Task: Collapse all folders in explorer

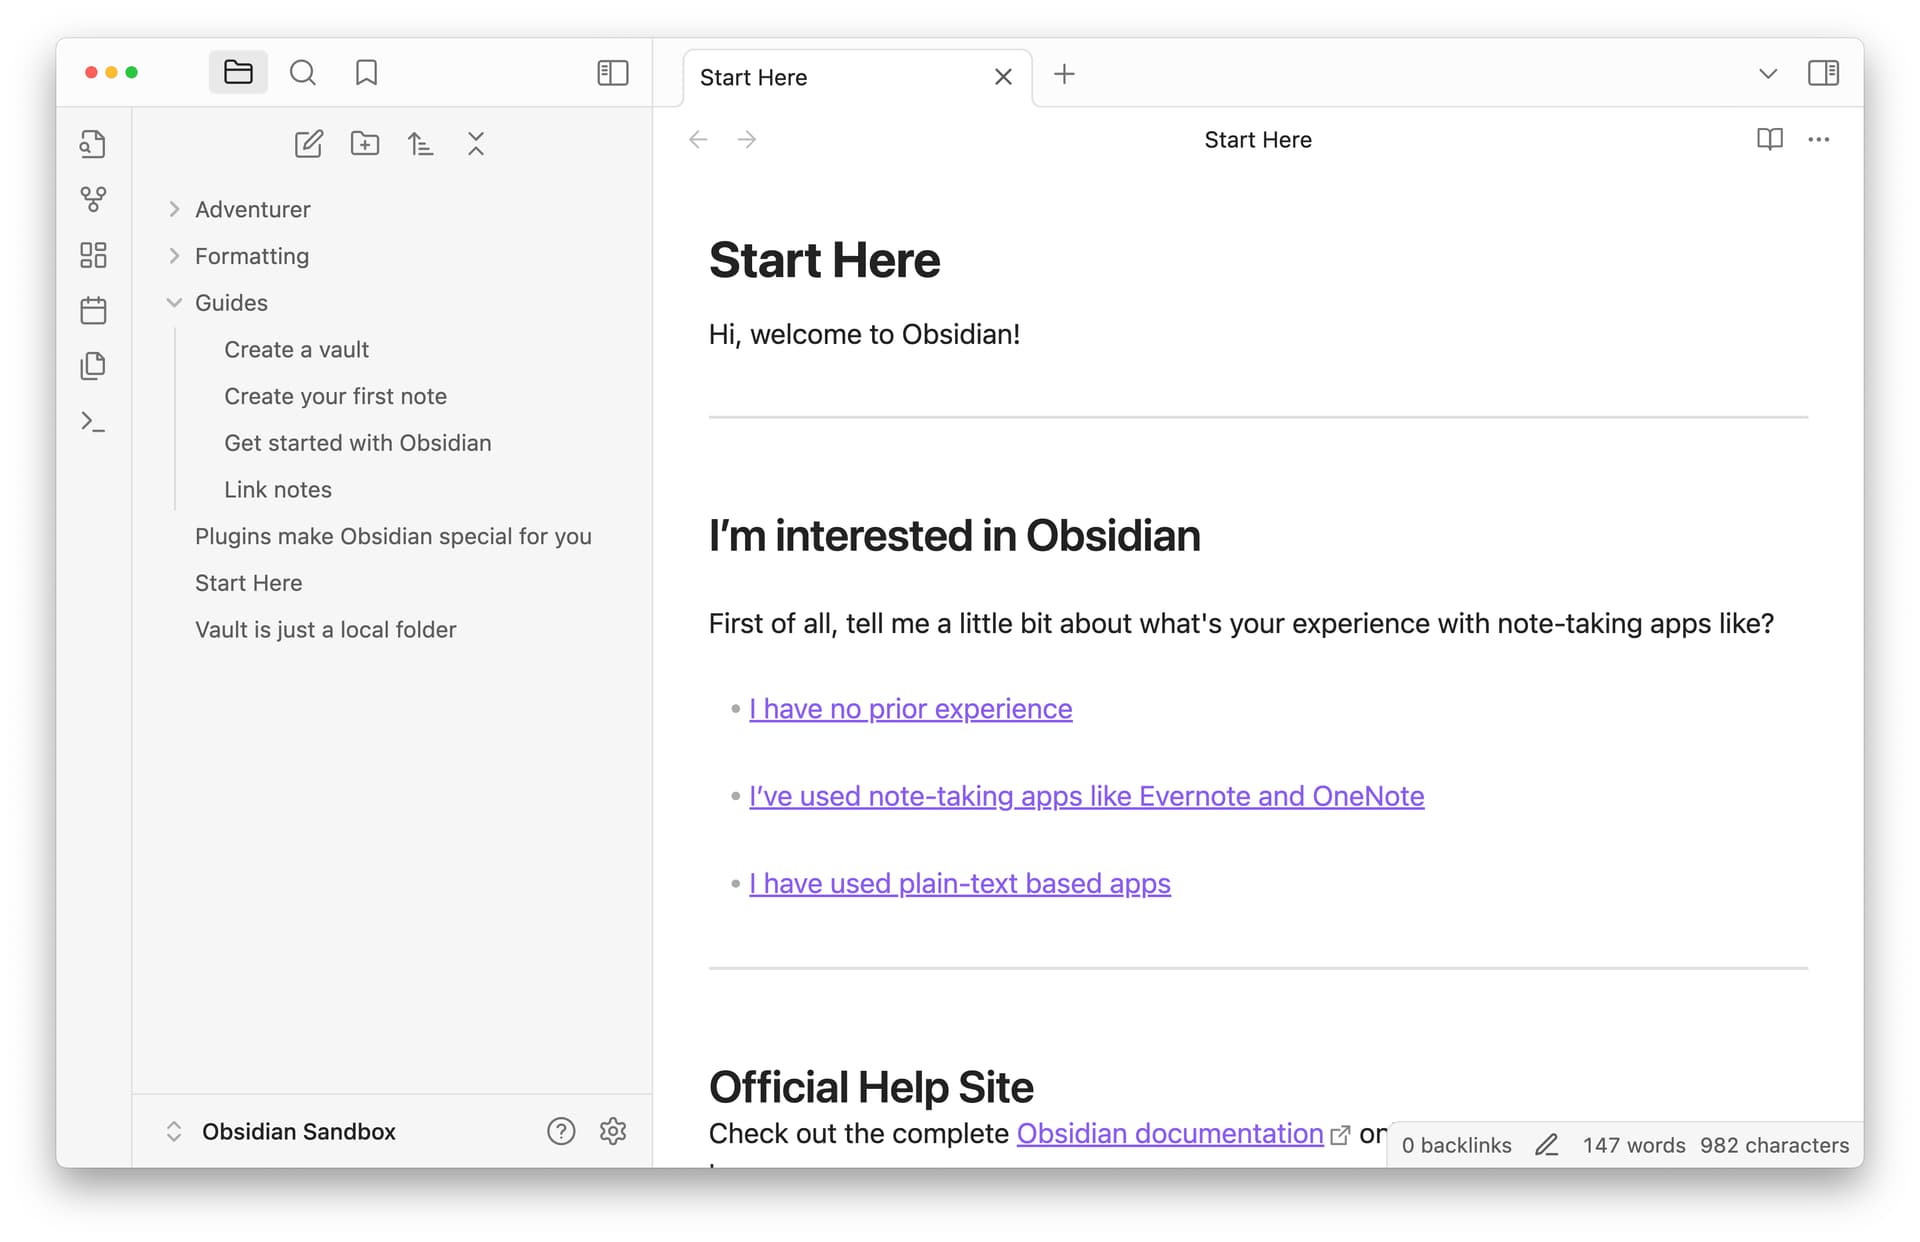Action: tap(476, 144)
